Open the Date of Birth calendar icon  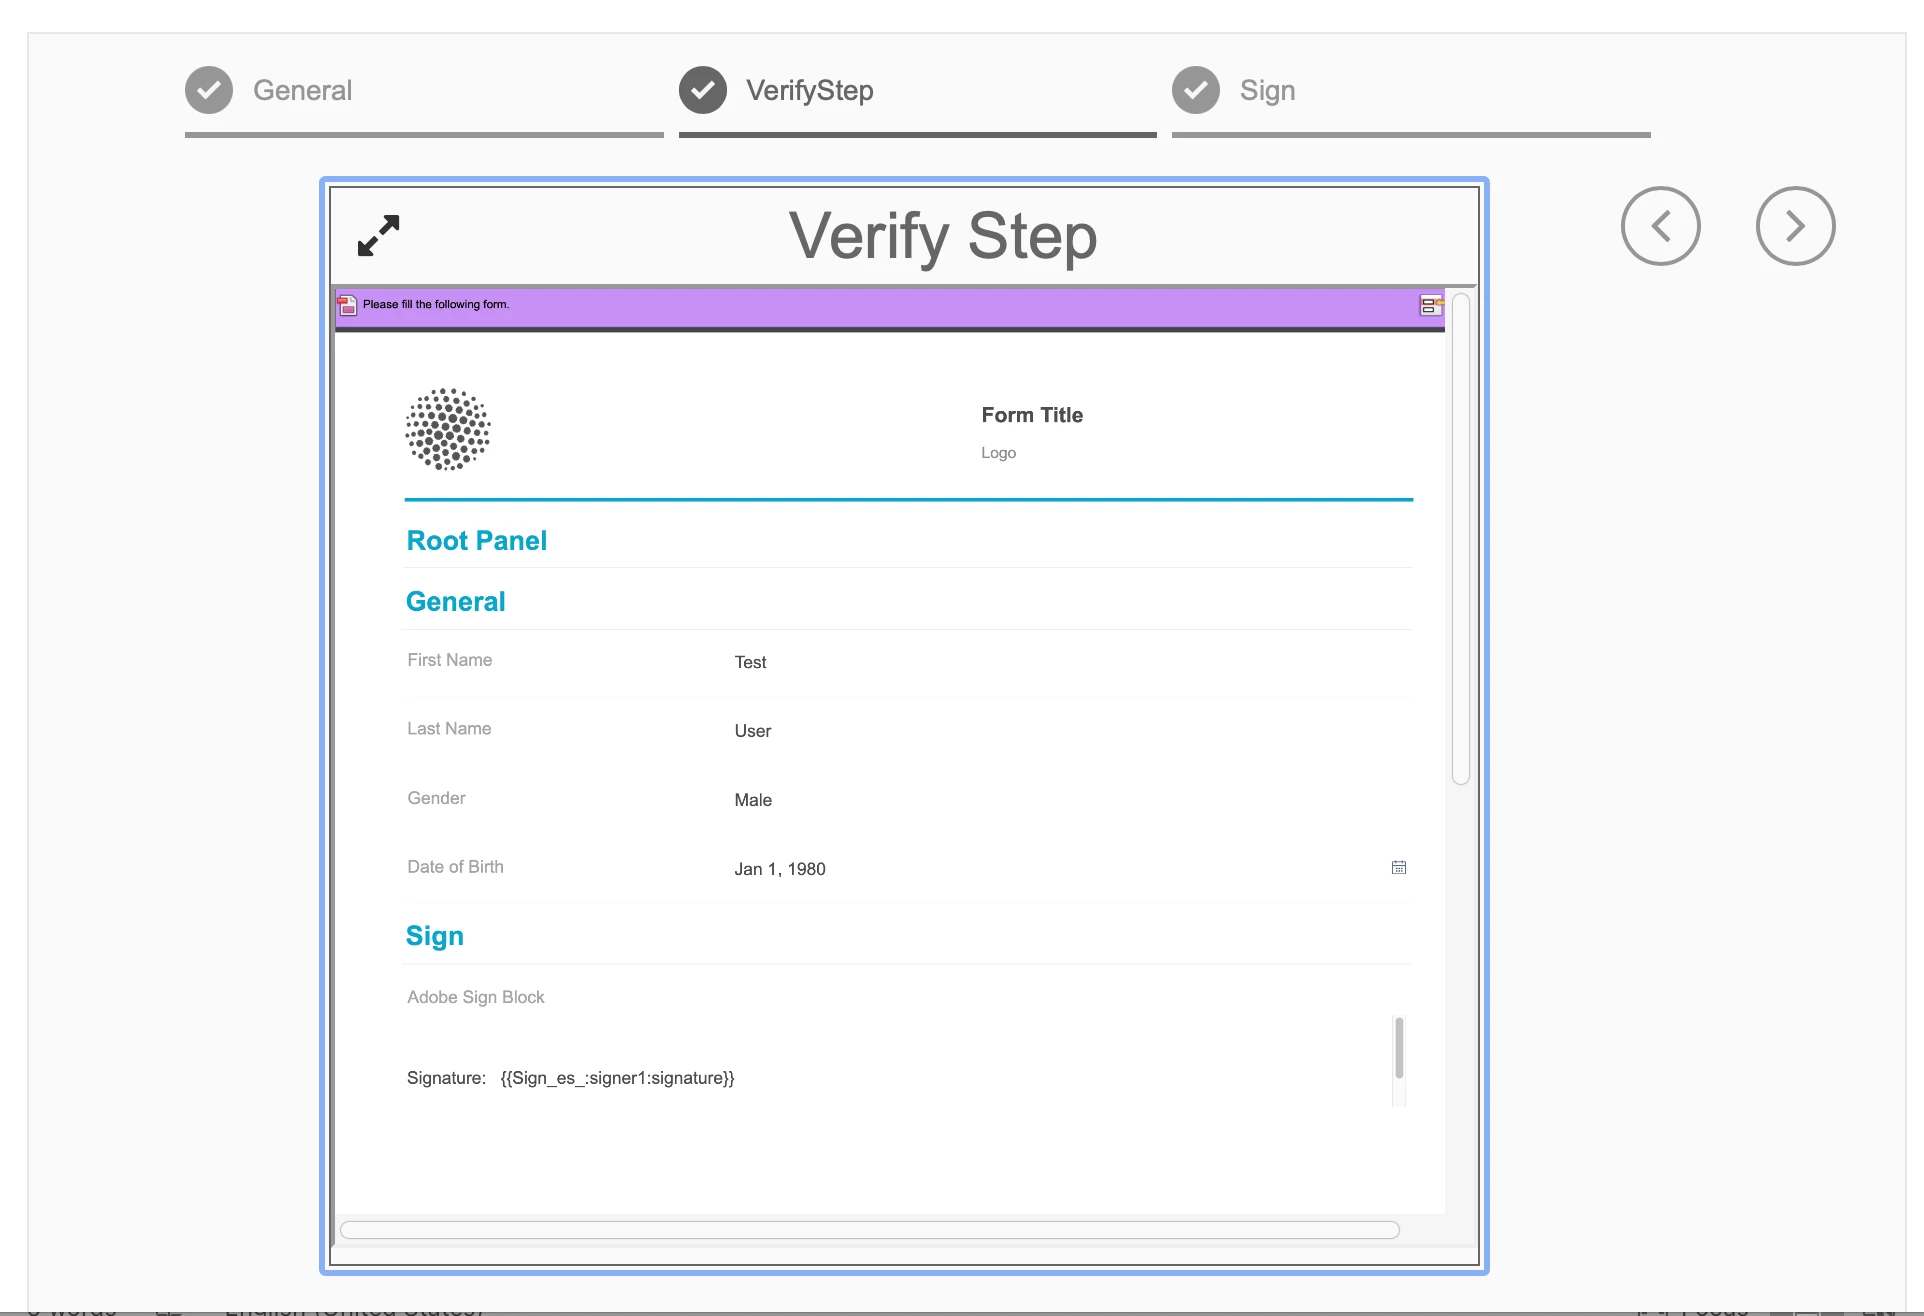(x=1398, y=867)
